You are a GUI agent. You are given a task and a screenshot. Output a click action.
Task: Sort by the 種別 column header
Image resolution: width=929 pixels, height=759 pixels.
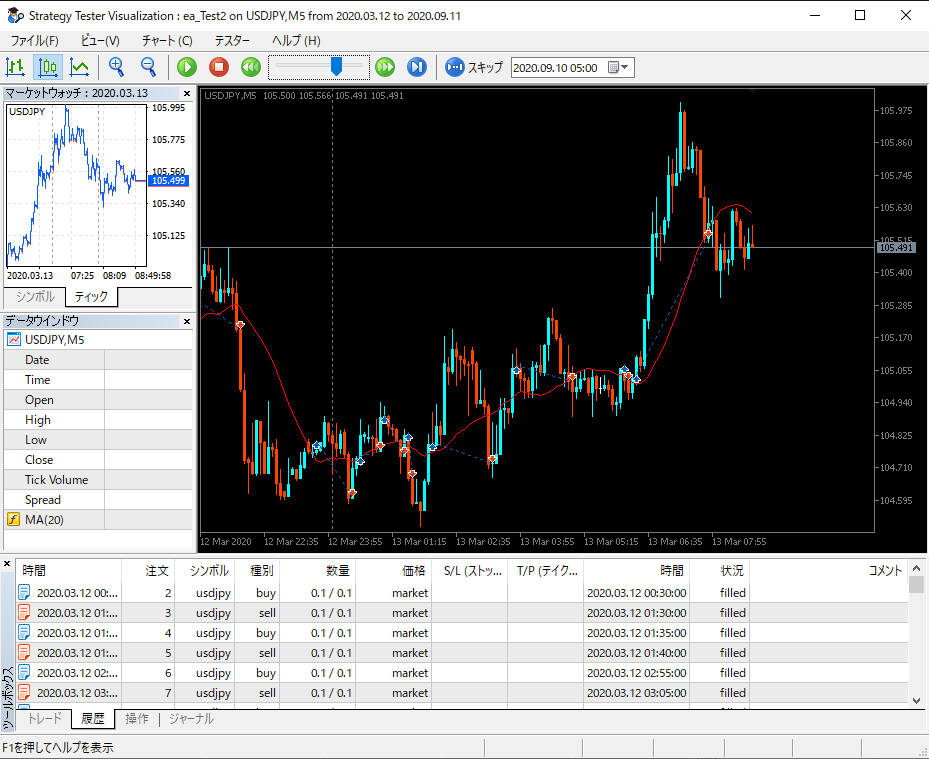[257, 570]
